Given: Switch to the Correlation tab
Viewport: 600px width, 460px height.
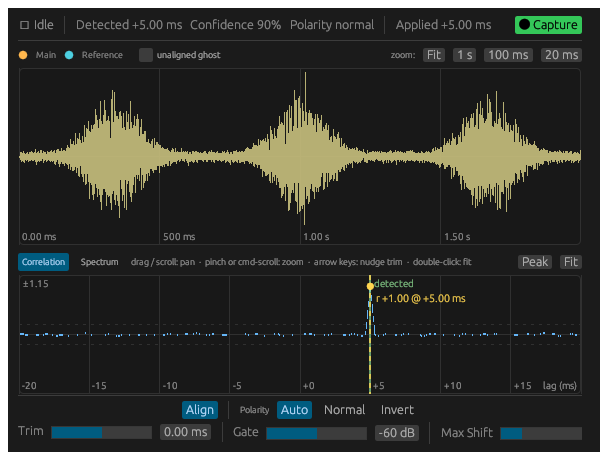Looking at the screenshot, I should pyautogui.click(x=43, y=262).
